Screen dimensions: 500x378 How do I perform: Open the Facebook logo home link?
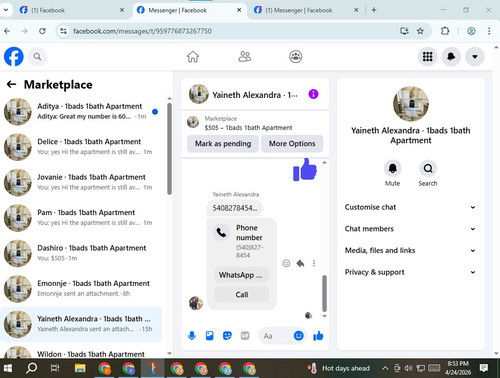pyautogui.click(x=14, y=57)
